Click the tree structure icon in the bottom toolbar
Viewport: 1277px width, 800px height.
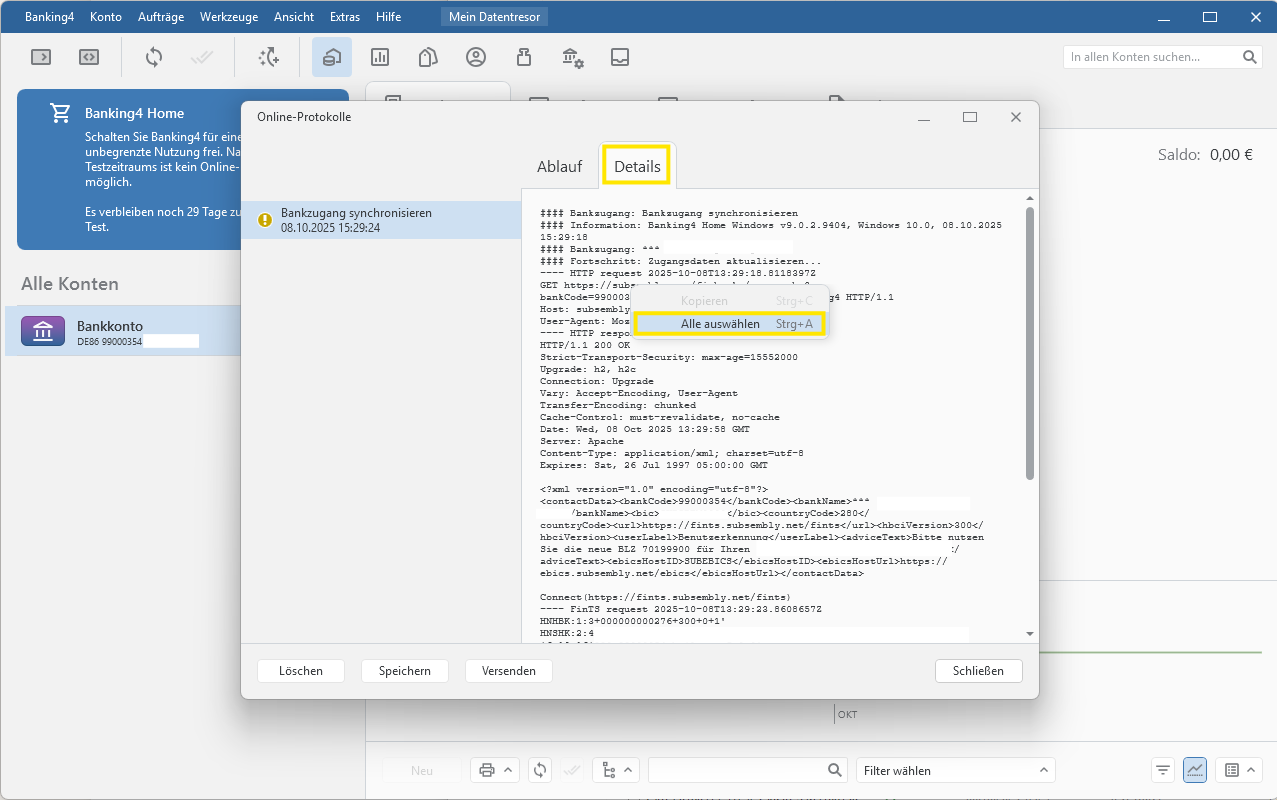coord(608,770)
